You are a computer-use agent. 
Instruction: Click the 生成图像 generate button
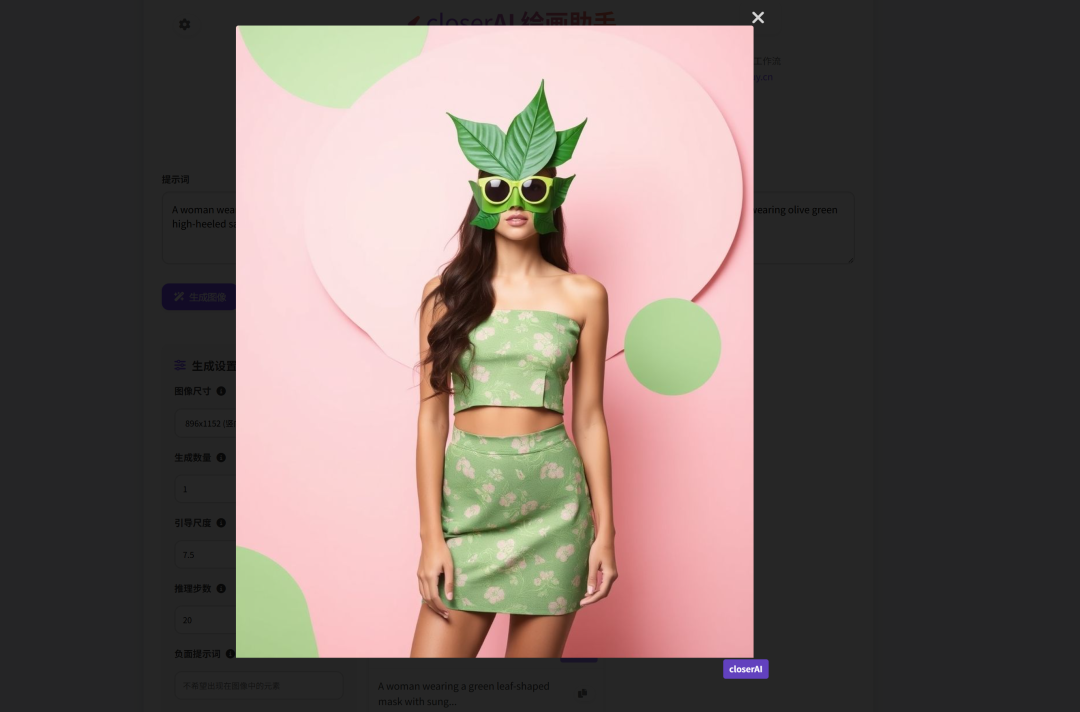point(199,297)
